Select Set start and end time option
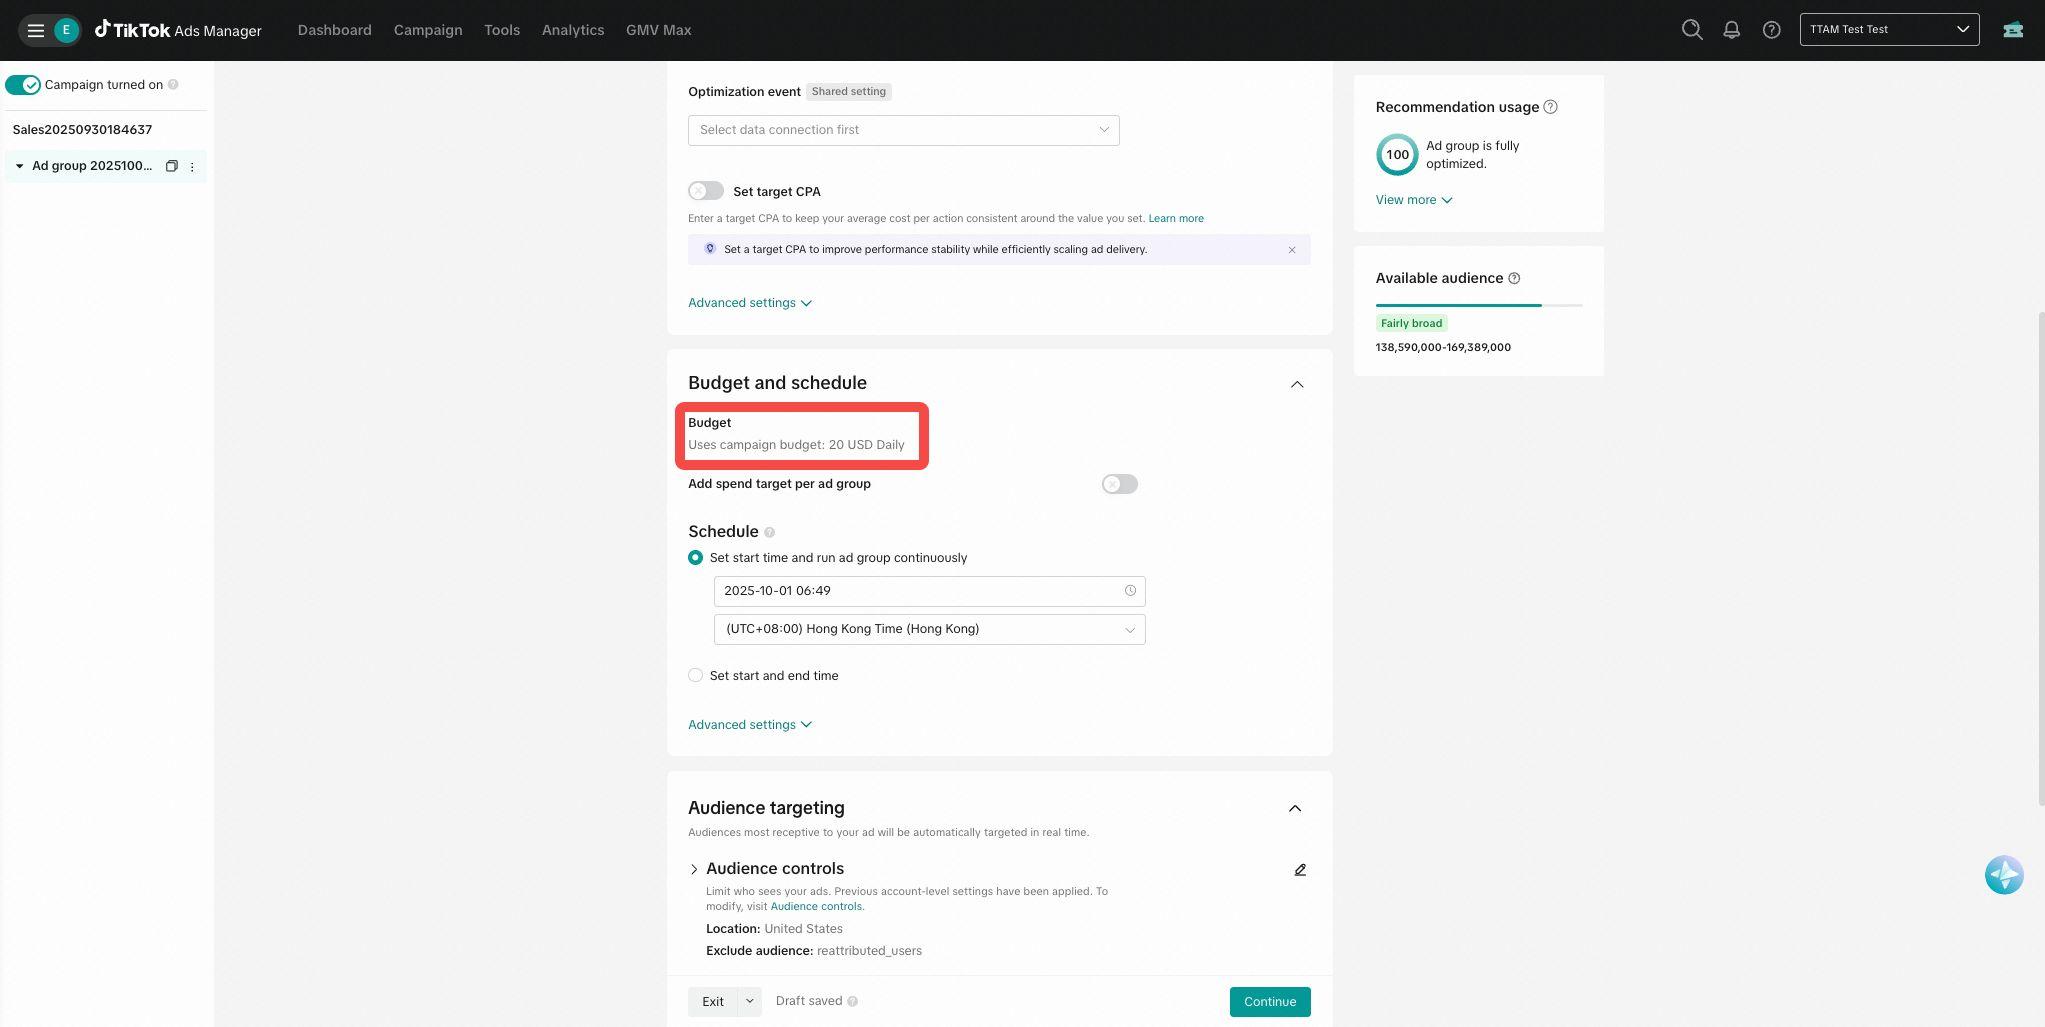The height and width of the screenshot is (1027, 2045). coord(696,676)
